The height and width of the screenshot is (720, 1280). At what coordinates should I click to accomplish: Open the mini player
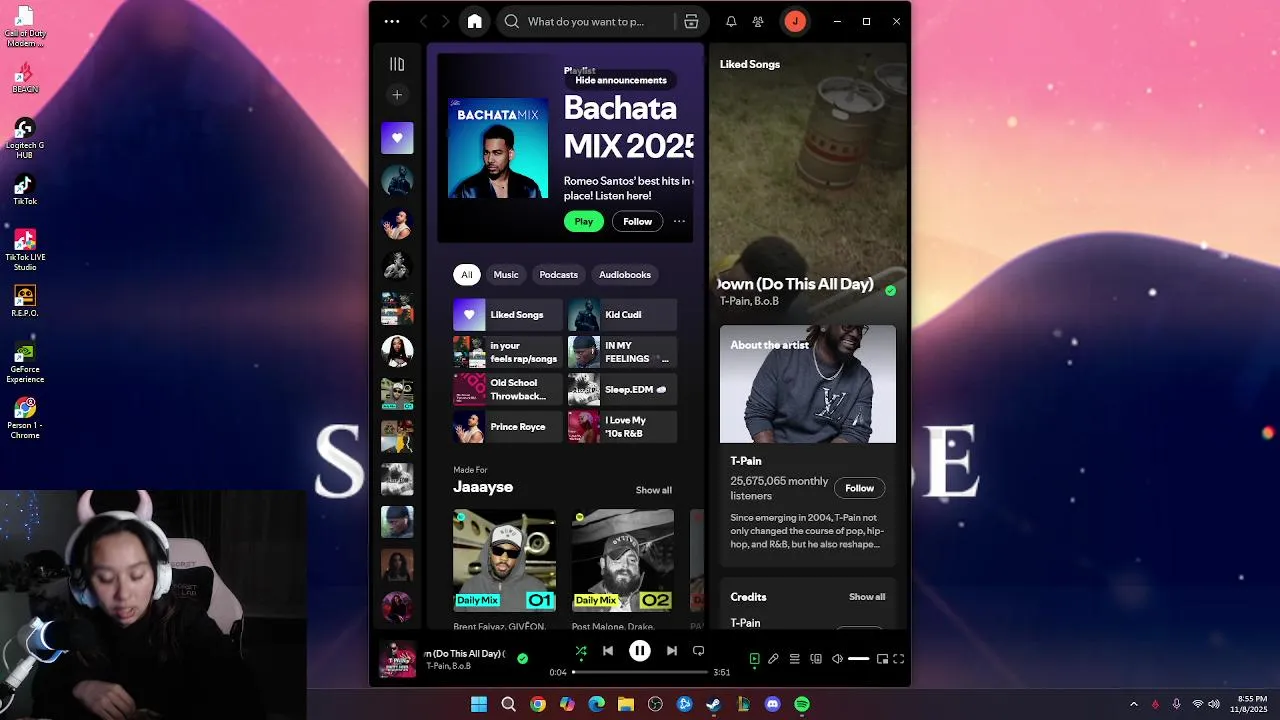pyautogui.click(x=882, y=659)
